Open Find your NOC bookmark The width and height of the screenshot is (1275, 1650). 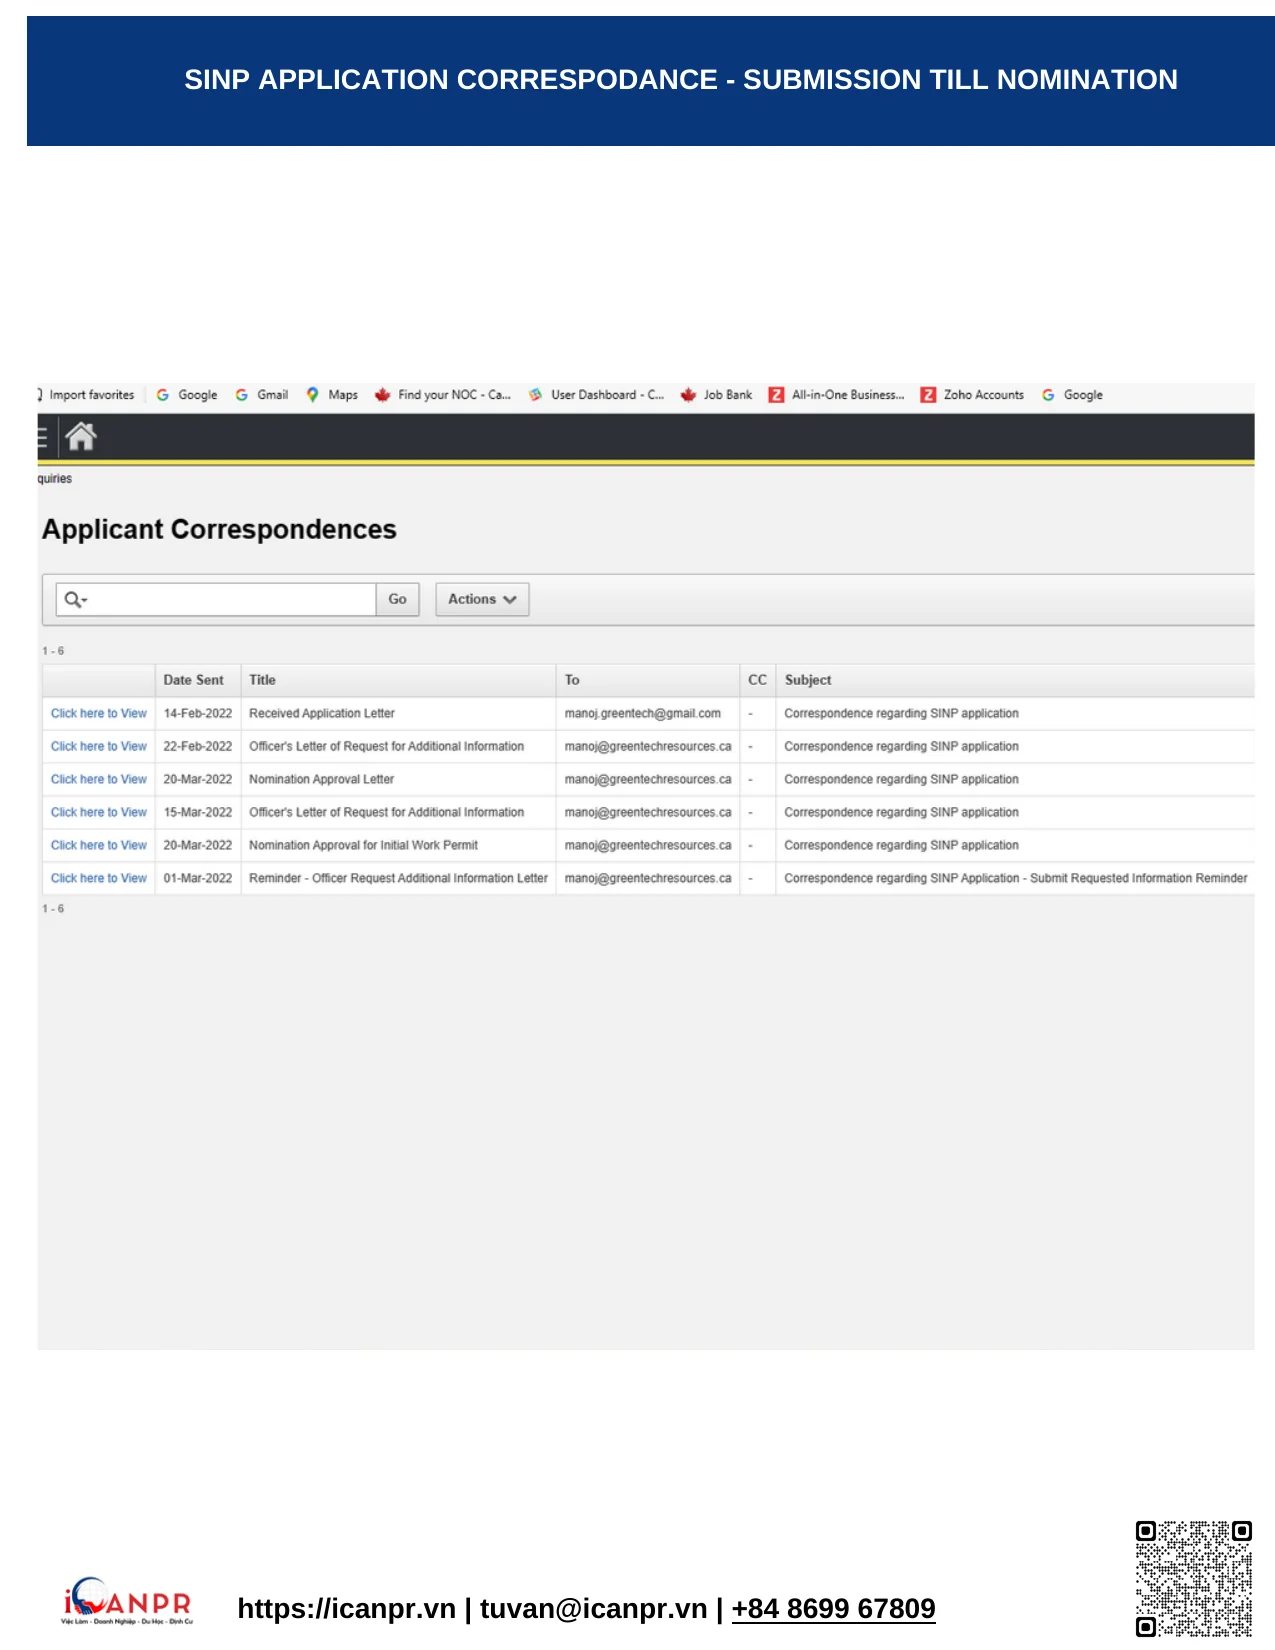tap(443, 395)
